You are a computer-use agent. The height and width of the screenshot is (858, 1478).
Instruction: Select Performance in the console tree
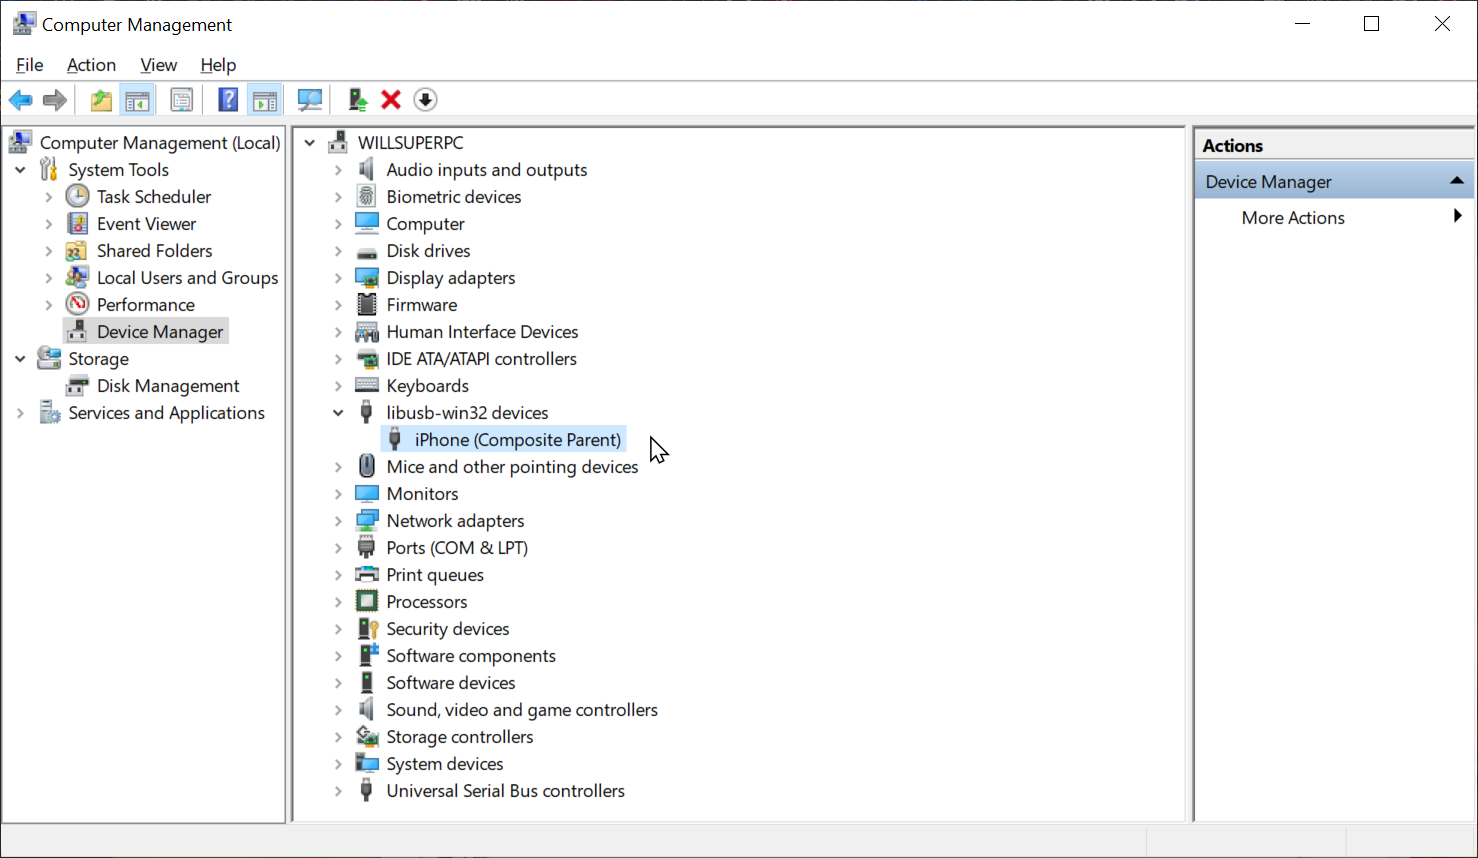click(145, 305)
